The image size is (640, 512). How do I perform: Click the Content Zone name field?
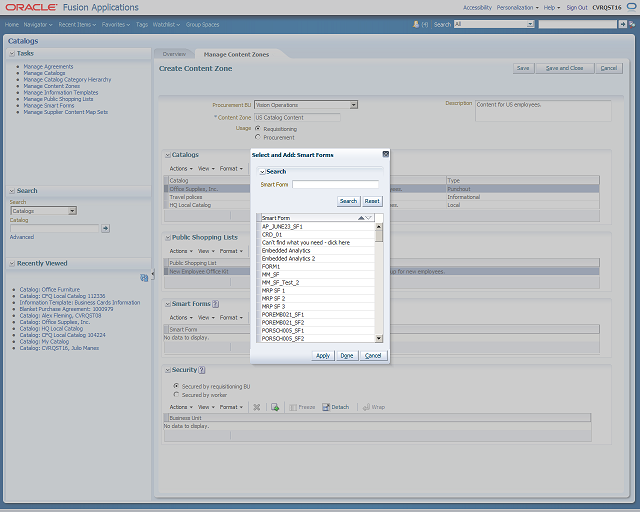point(297,118)
